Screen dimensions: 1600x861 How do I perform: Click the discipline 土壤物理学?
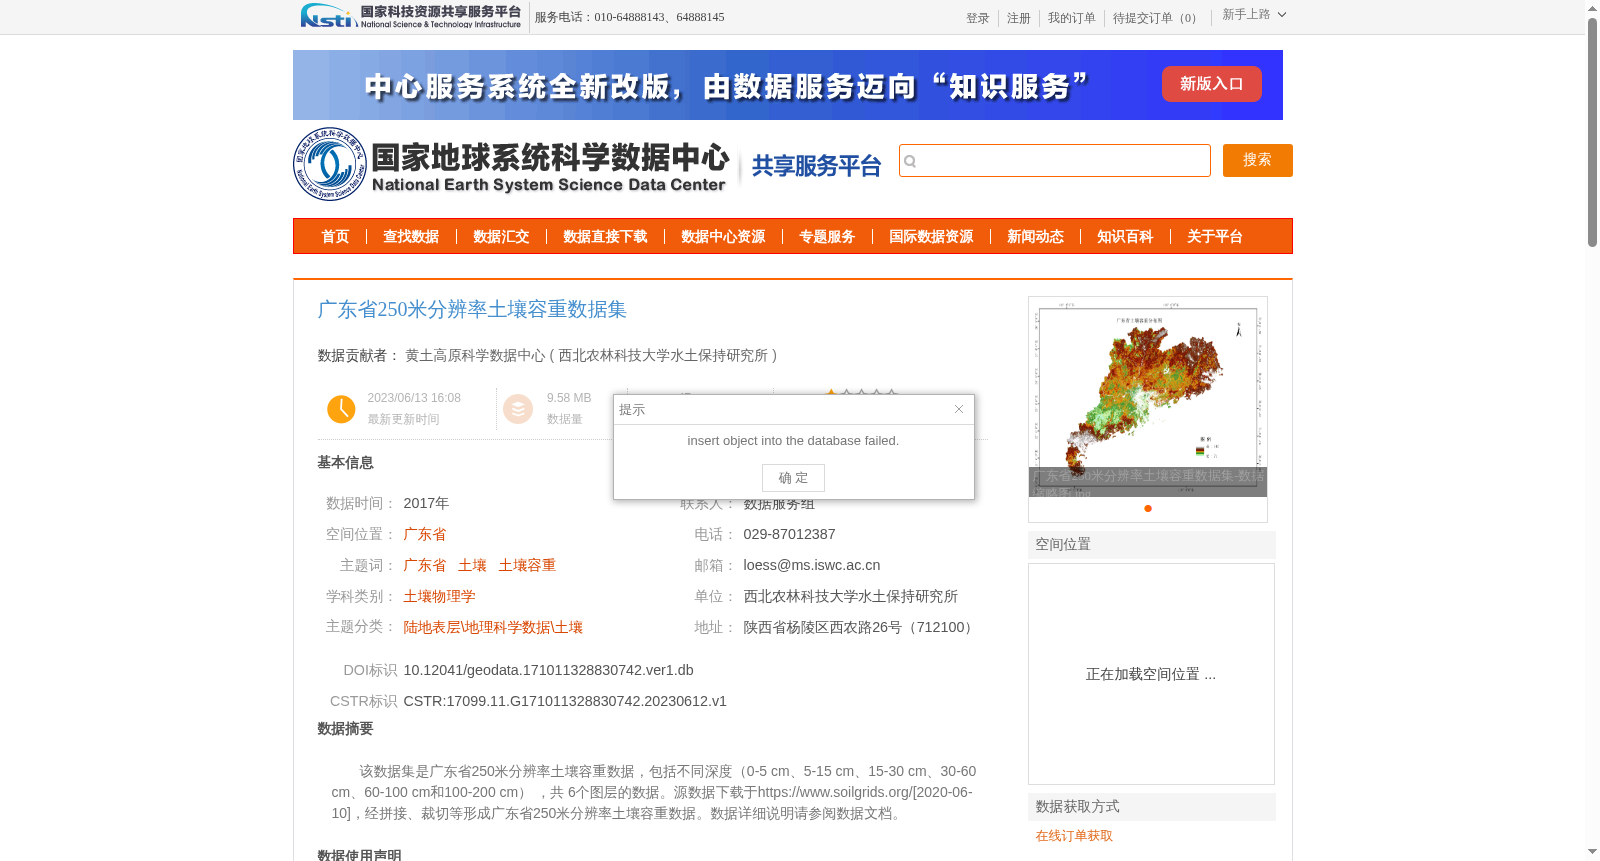(439, 597)
